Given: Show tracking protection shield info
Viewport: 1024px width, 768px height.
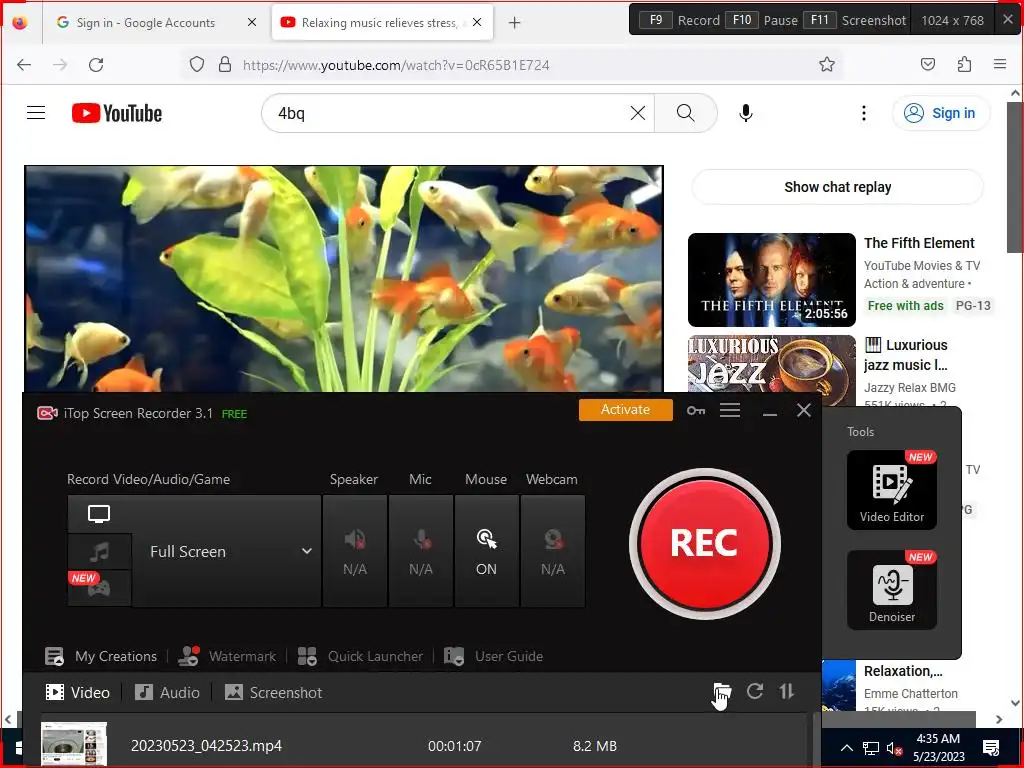Looking at the screenshot, I should [x=197, y=64].
